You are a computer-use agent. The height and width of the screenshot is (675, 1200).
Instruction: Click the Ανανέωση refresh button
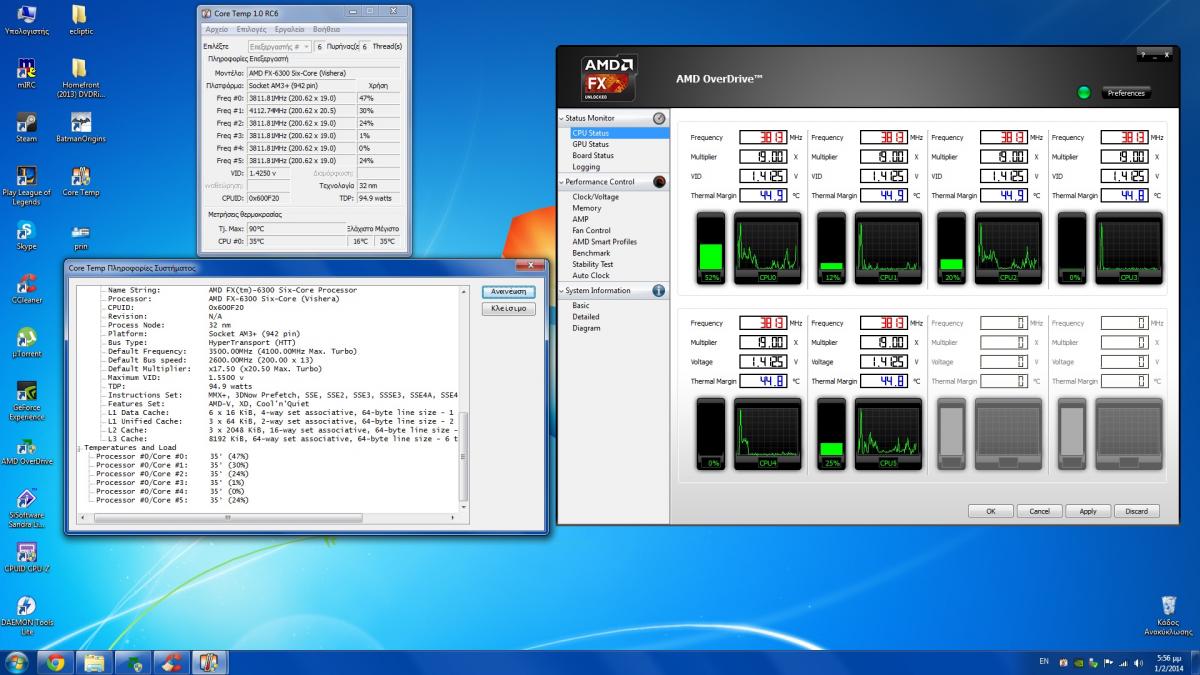pyautogui.click(x=509, y=292)
